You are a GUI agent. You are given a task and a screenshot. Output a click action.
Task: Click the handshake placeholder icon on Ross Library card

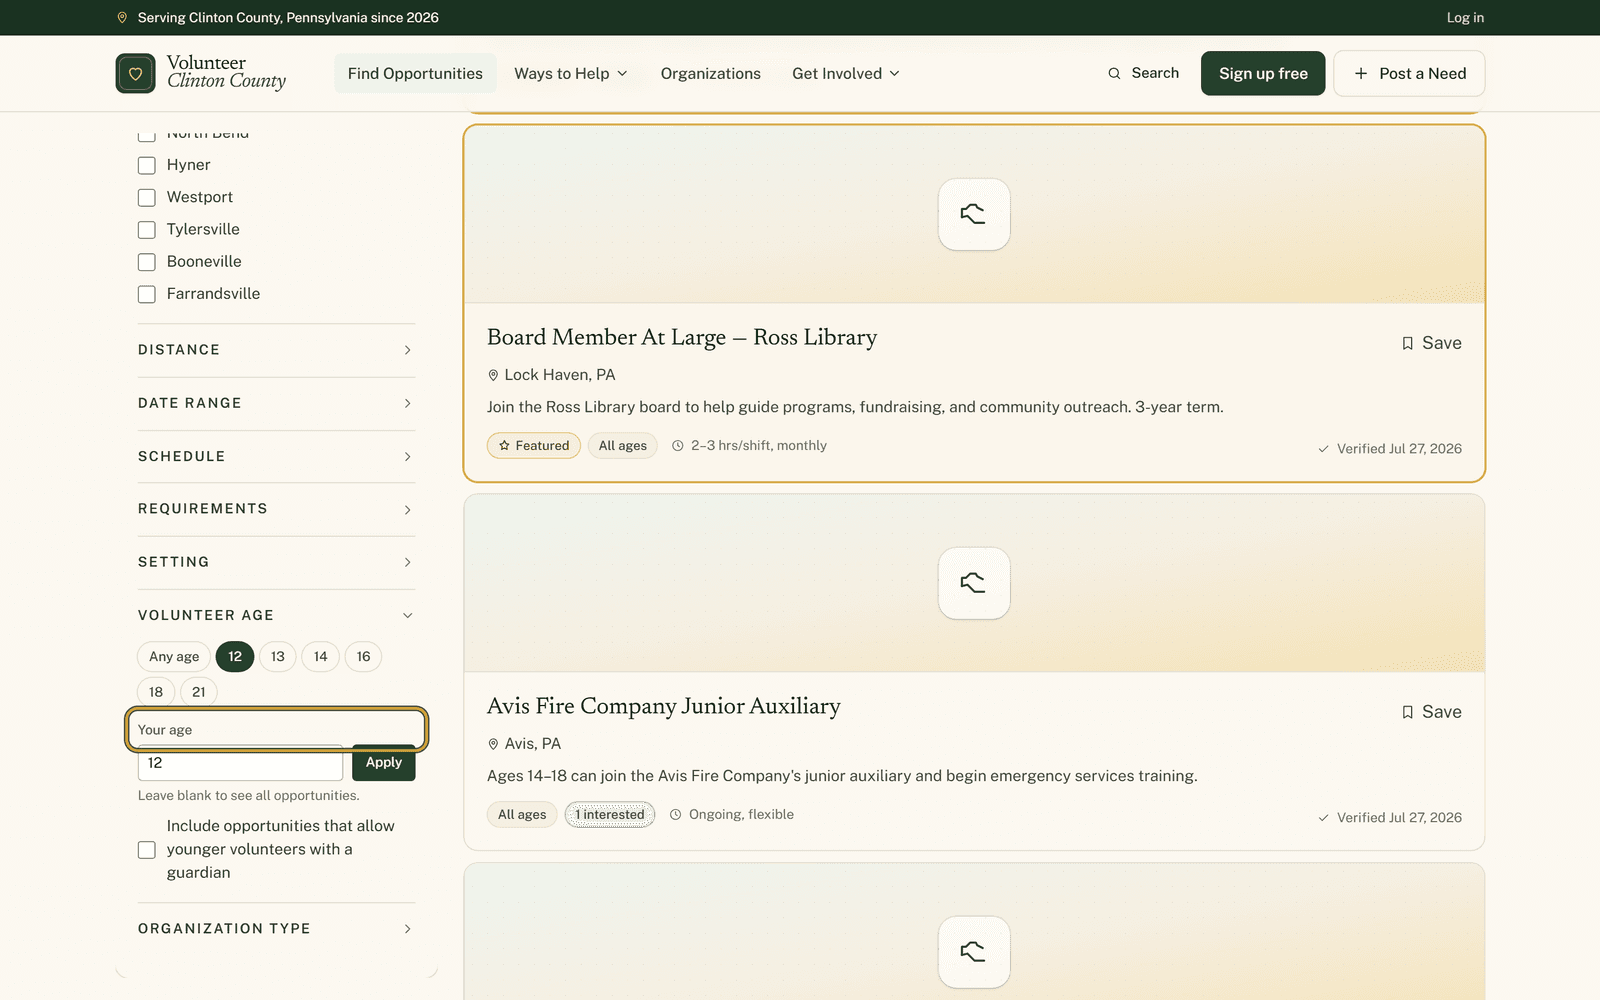tap(974, 214)
